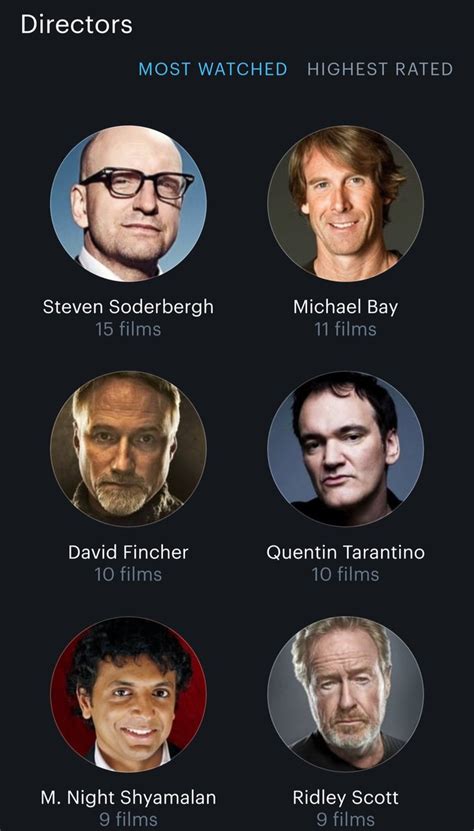
Task: View Soderbergh's 15 films count
Action: [x=128, y=329]
